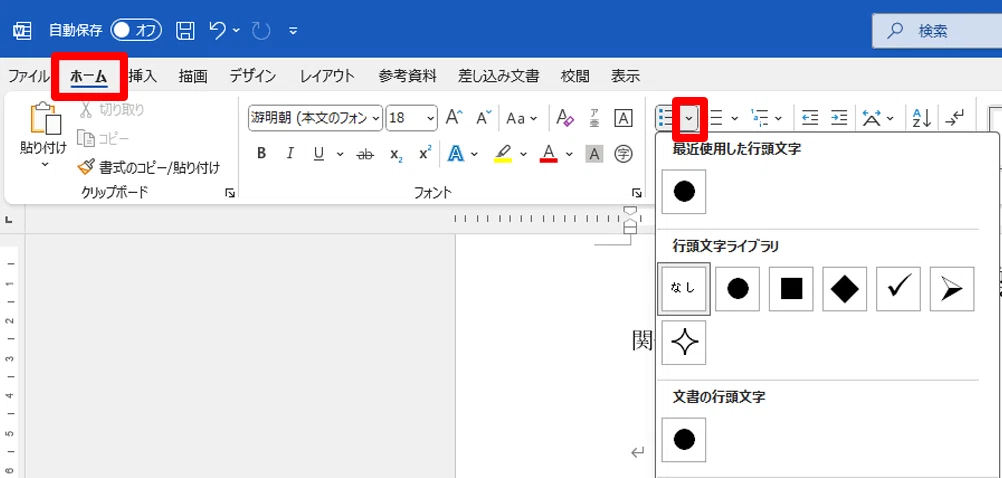Click 書式のコピー/貼り付け format painter

tap(149, 168)
